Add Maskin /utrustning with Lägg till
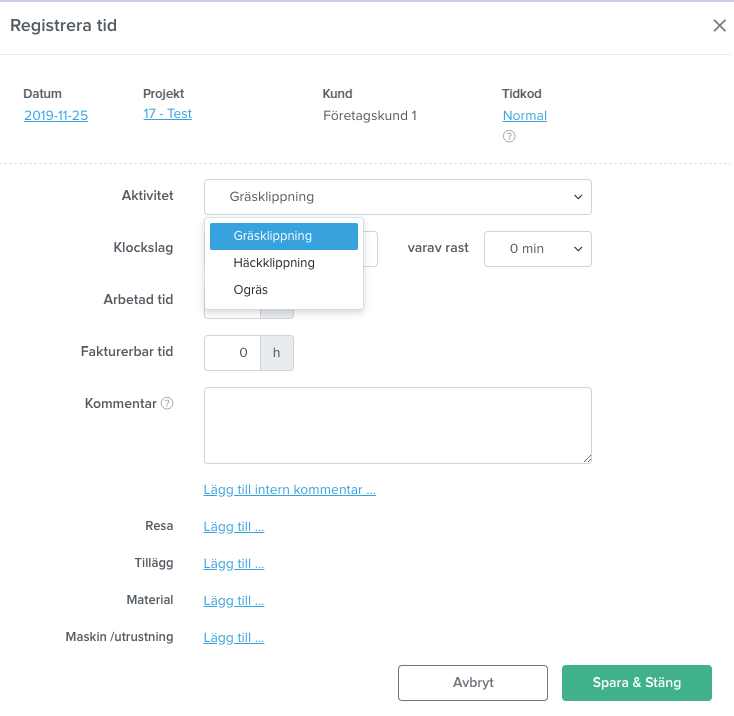 pos(234,637)
